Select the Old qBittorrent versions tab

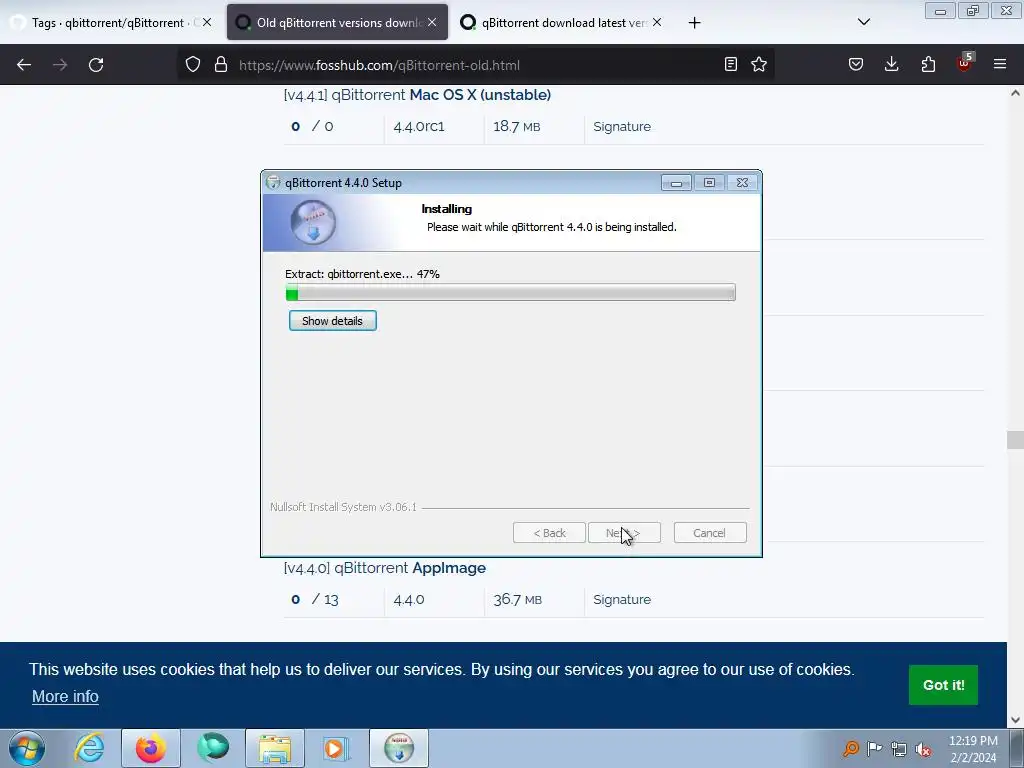click(337, 22)
